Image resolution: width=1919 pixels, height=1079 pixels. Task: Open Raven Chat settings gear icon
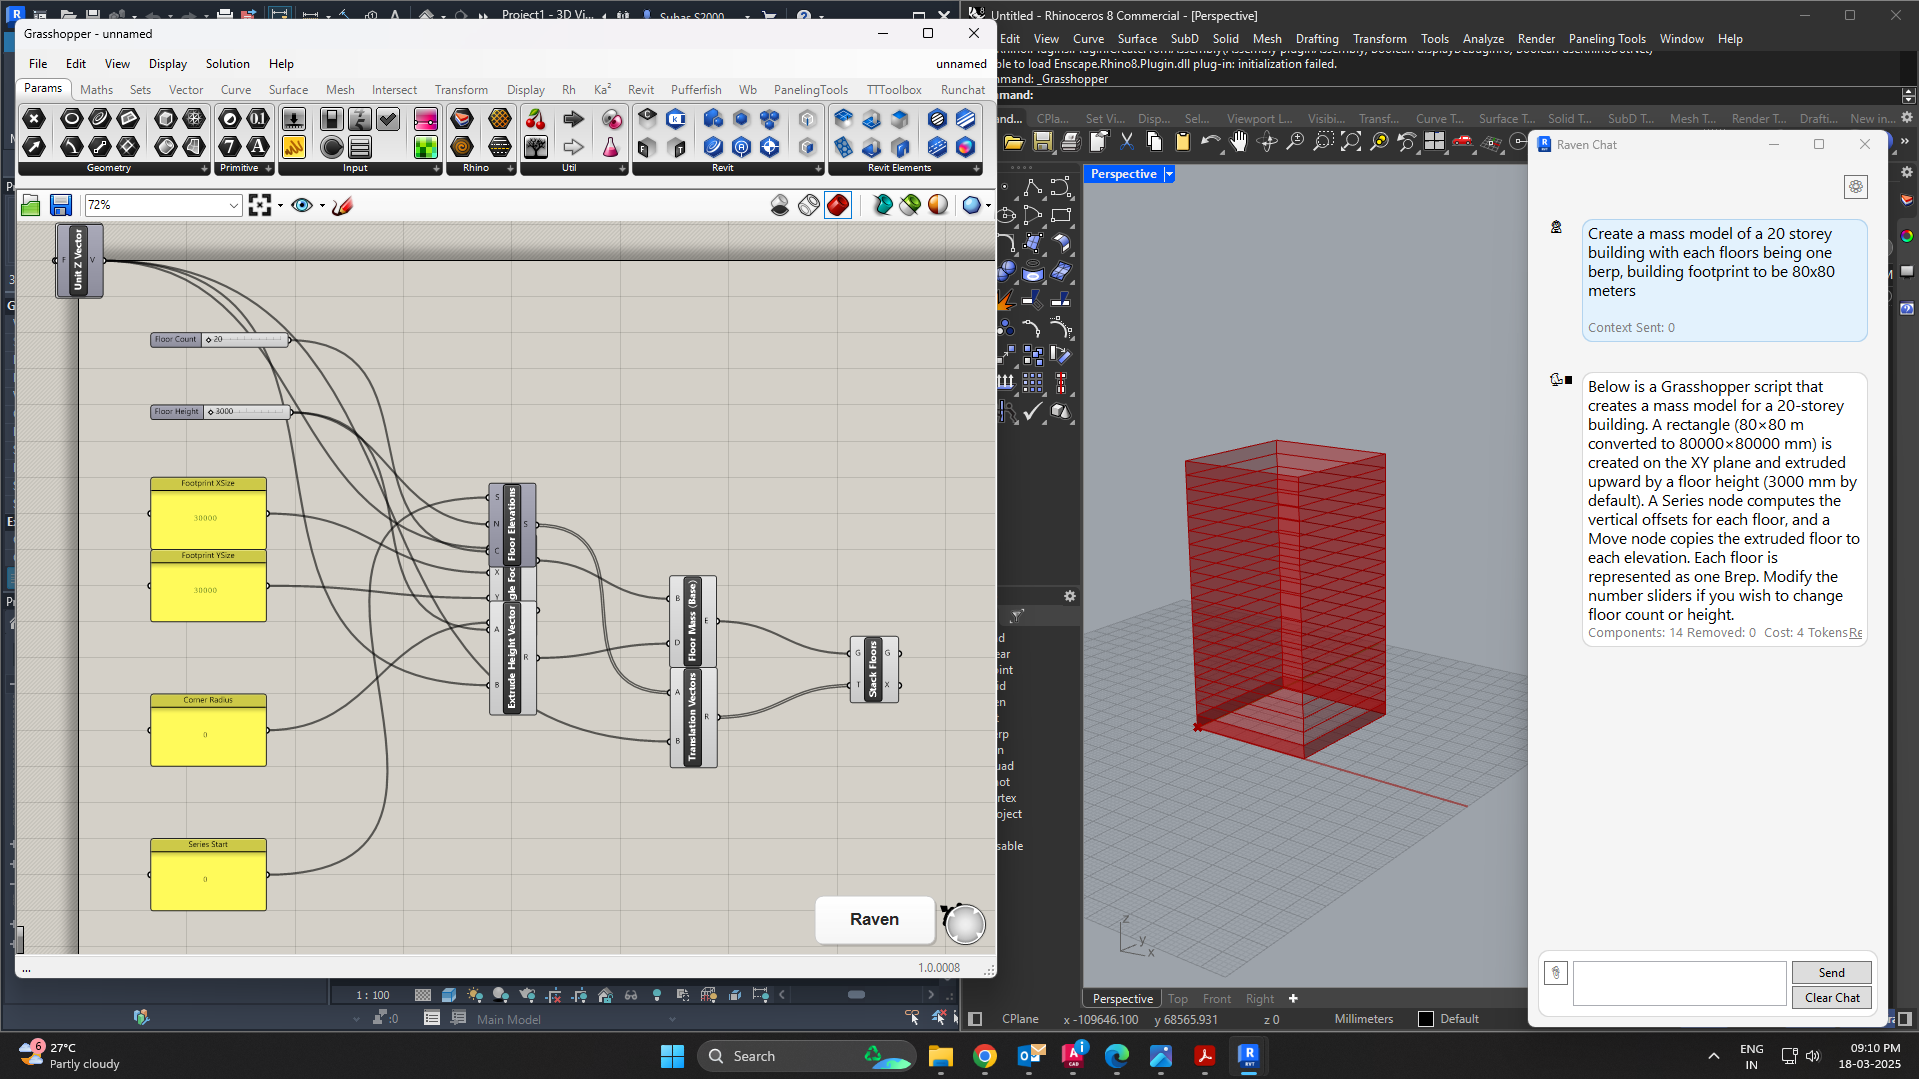(1856, 187)
